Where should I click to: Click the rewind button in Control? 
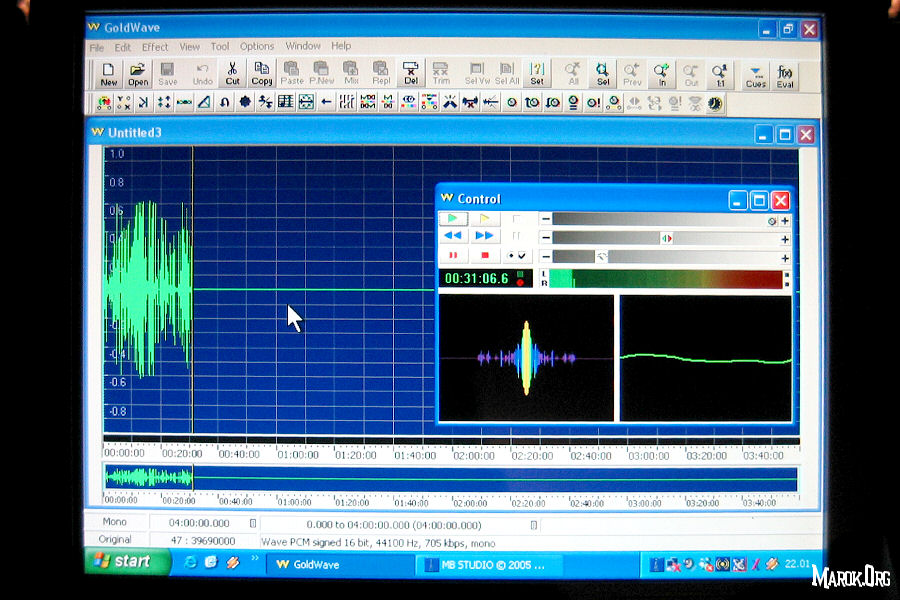(453, 236)
